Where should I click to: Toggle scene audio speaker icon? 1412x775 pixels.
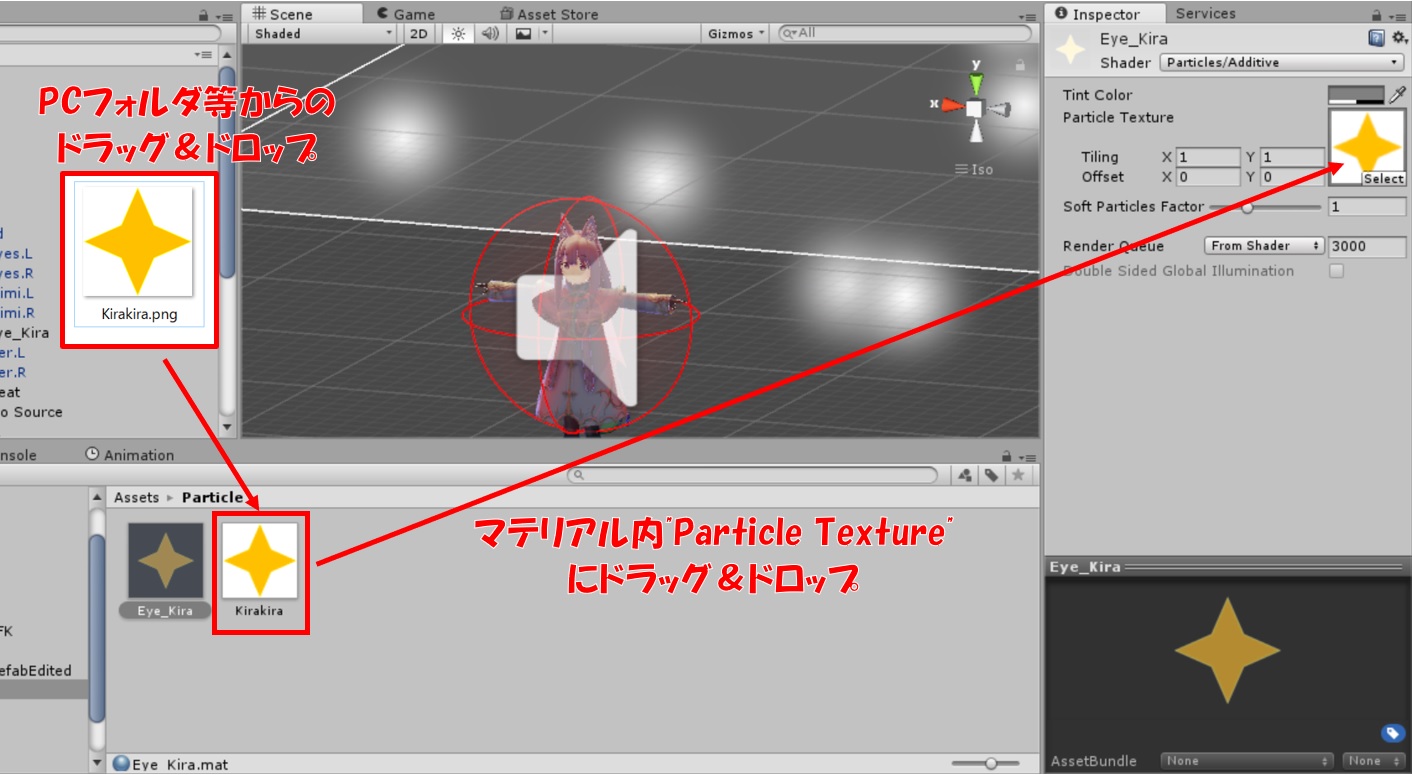tap(490, 33)
